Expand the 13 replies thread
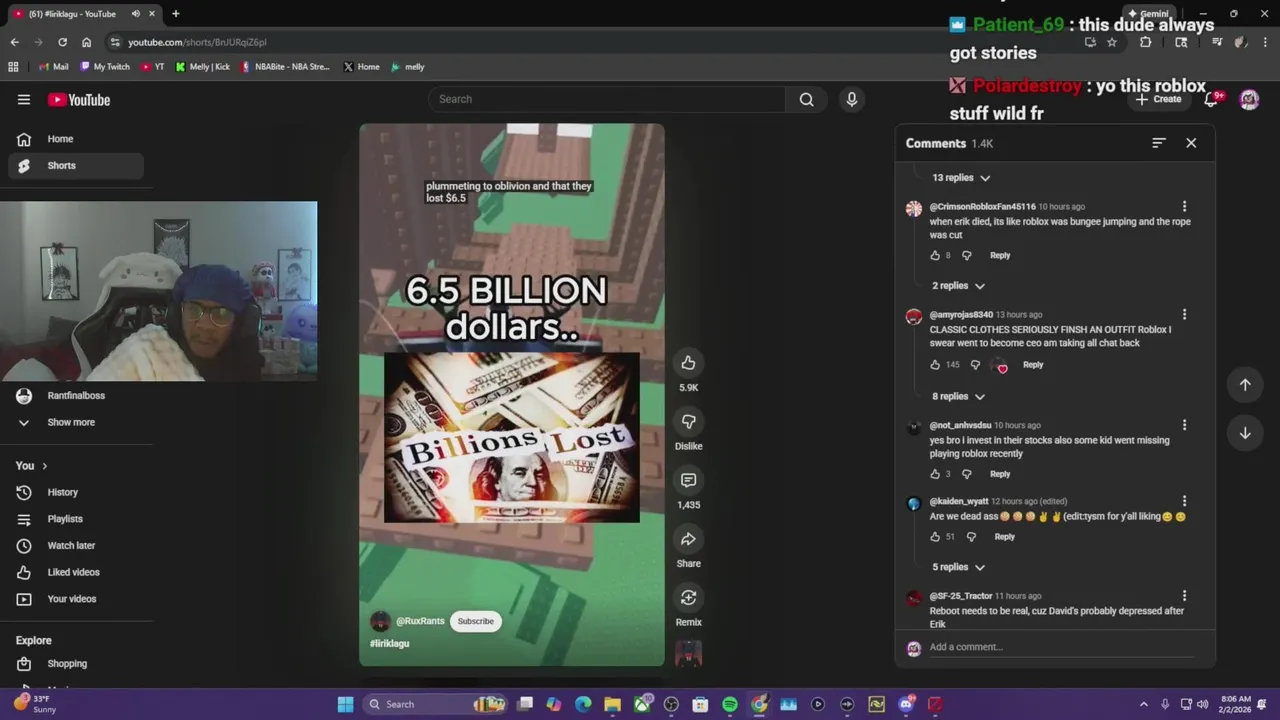The width and height of the screenshot is (1280, 720). 961,178
